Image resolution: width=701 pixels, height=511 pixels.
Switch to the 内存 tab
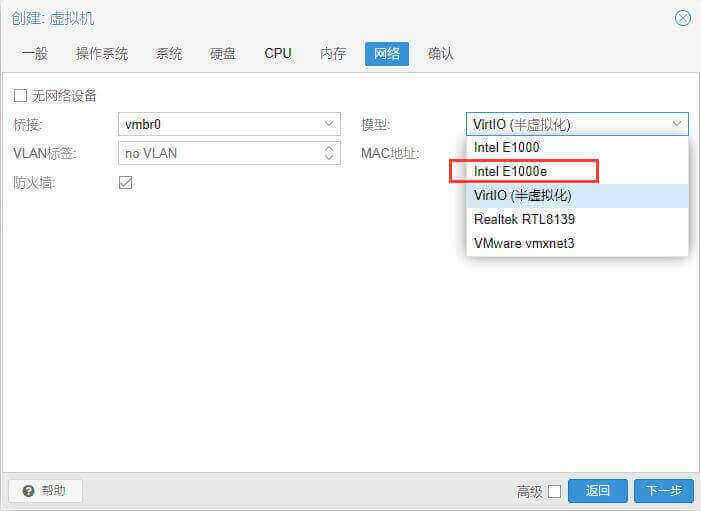click(333, 54)
